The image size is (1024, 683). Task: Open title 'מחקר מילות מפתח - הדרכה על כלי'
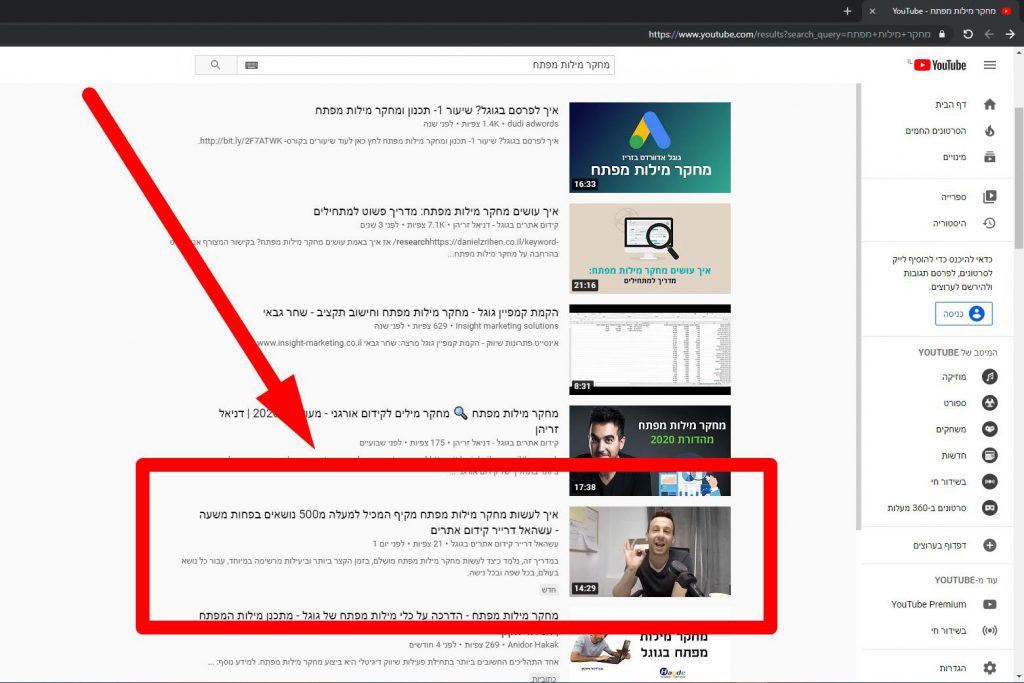379,615
